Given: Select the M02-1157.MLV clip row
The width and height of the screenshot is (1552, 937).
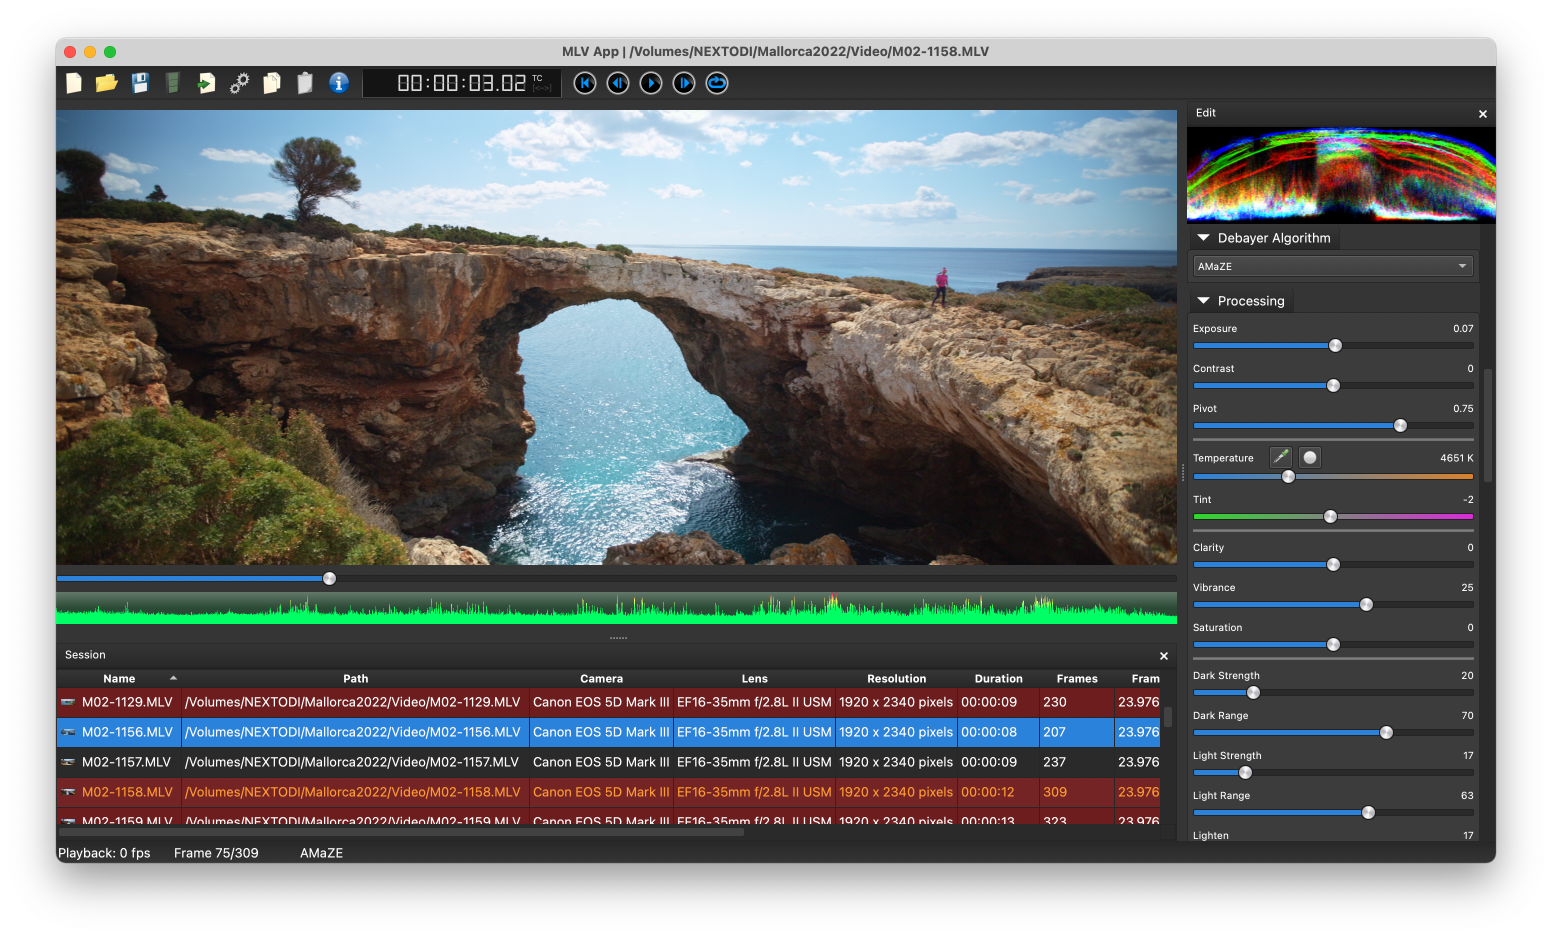Looking at the screenshot, I should click(x=609, y=762).
